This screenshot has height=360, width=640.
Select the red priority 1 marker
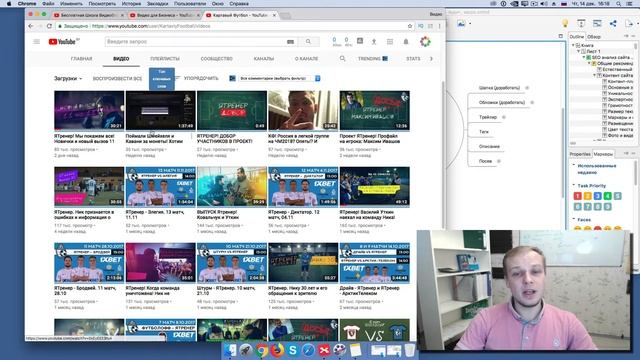(x=578, y=196)
